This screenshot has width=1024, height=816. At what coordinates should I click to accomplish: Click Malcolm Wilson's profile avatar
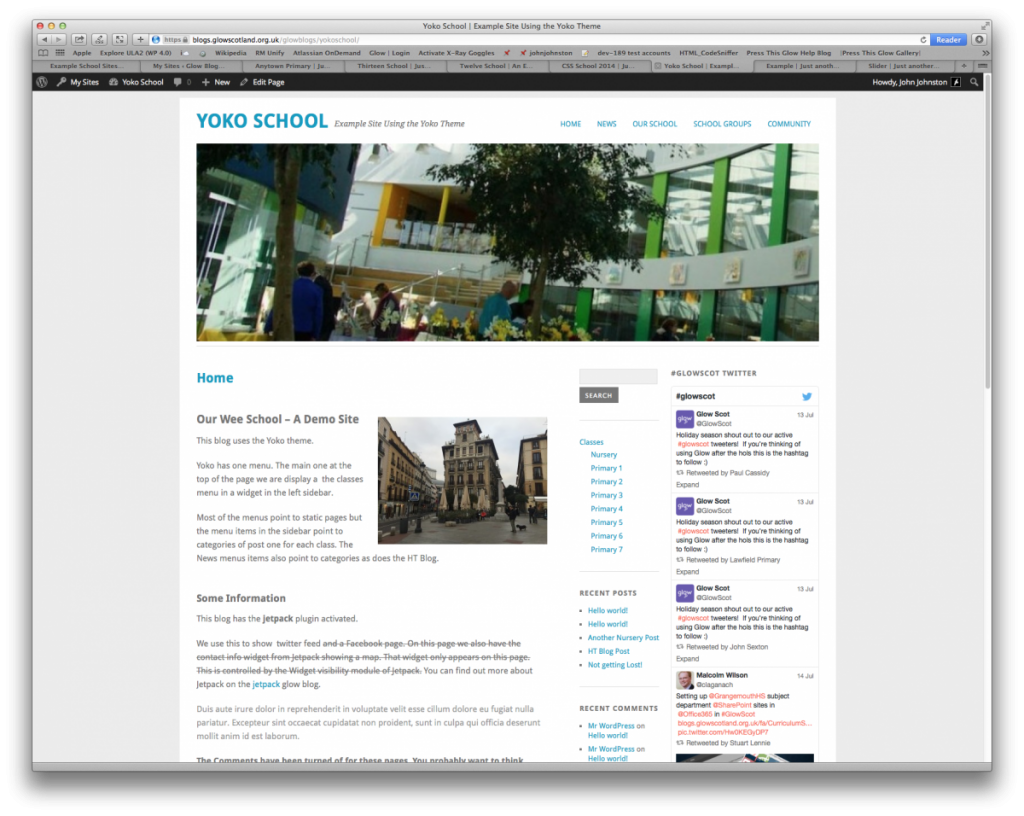point(686,681)
